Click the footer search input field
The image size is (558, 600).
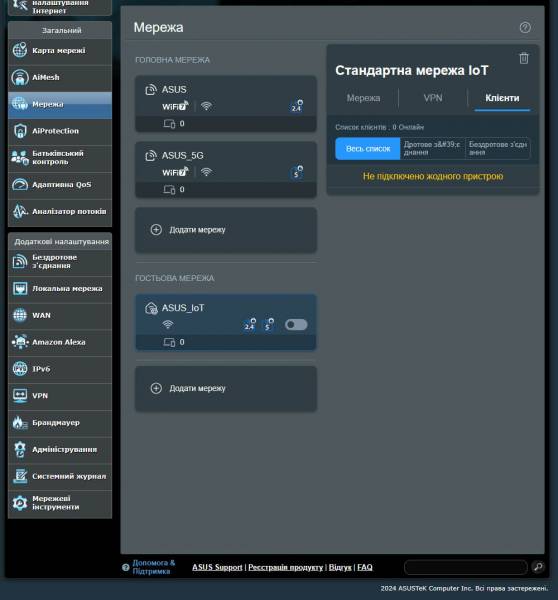tap(466, 567)
